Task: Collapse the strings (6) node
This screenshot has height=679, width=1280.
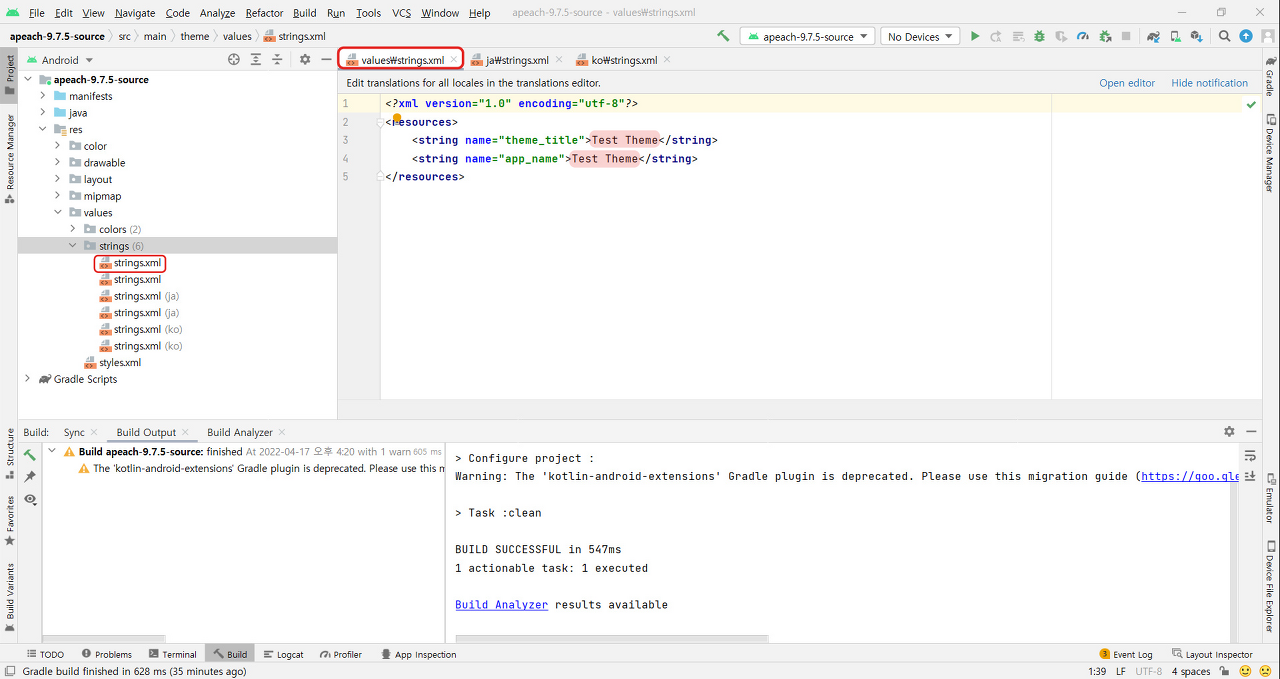Action: (x=73, y=246)
